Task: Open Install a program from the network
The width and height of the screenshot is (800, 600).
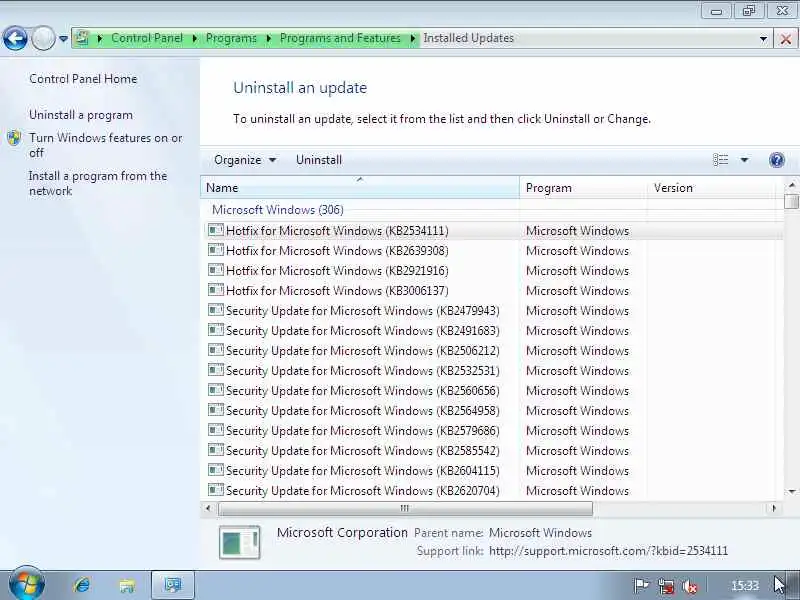Action: tap(98, 184)
